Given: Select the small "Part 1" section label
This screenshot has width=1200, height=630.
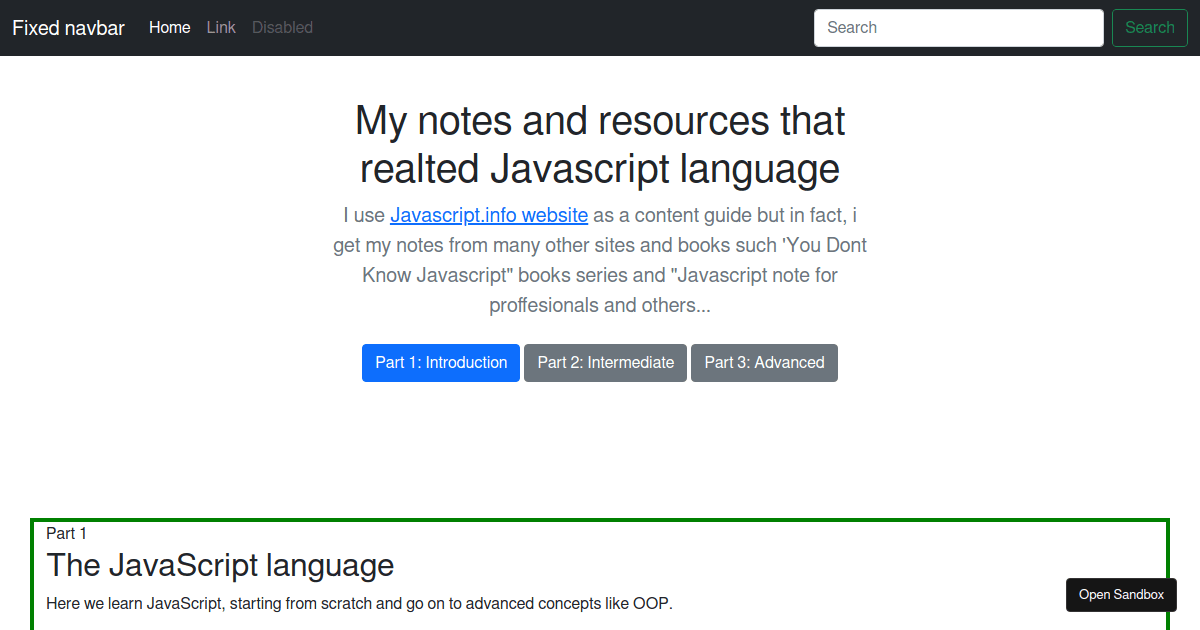Looking at the screenshot, I should (x=67, y=534).
